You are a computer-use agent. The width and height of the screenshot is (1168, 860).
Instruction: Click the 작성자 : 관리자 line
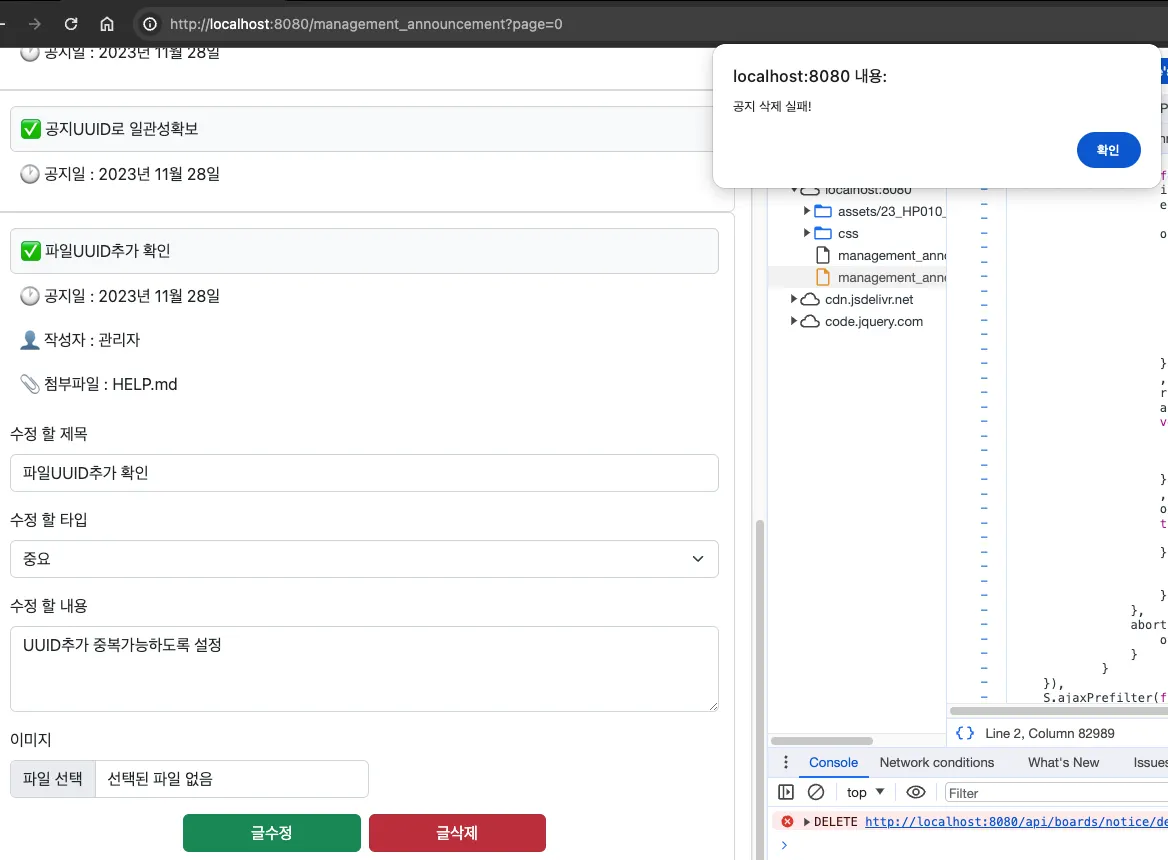coord(80,340)
